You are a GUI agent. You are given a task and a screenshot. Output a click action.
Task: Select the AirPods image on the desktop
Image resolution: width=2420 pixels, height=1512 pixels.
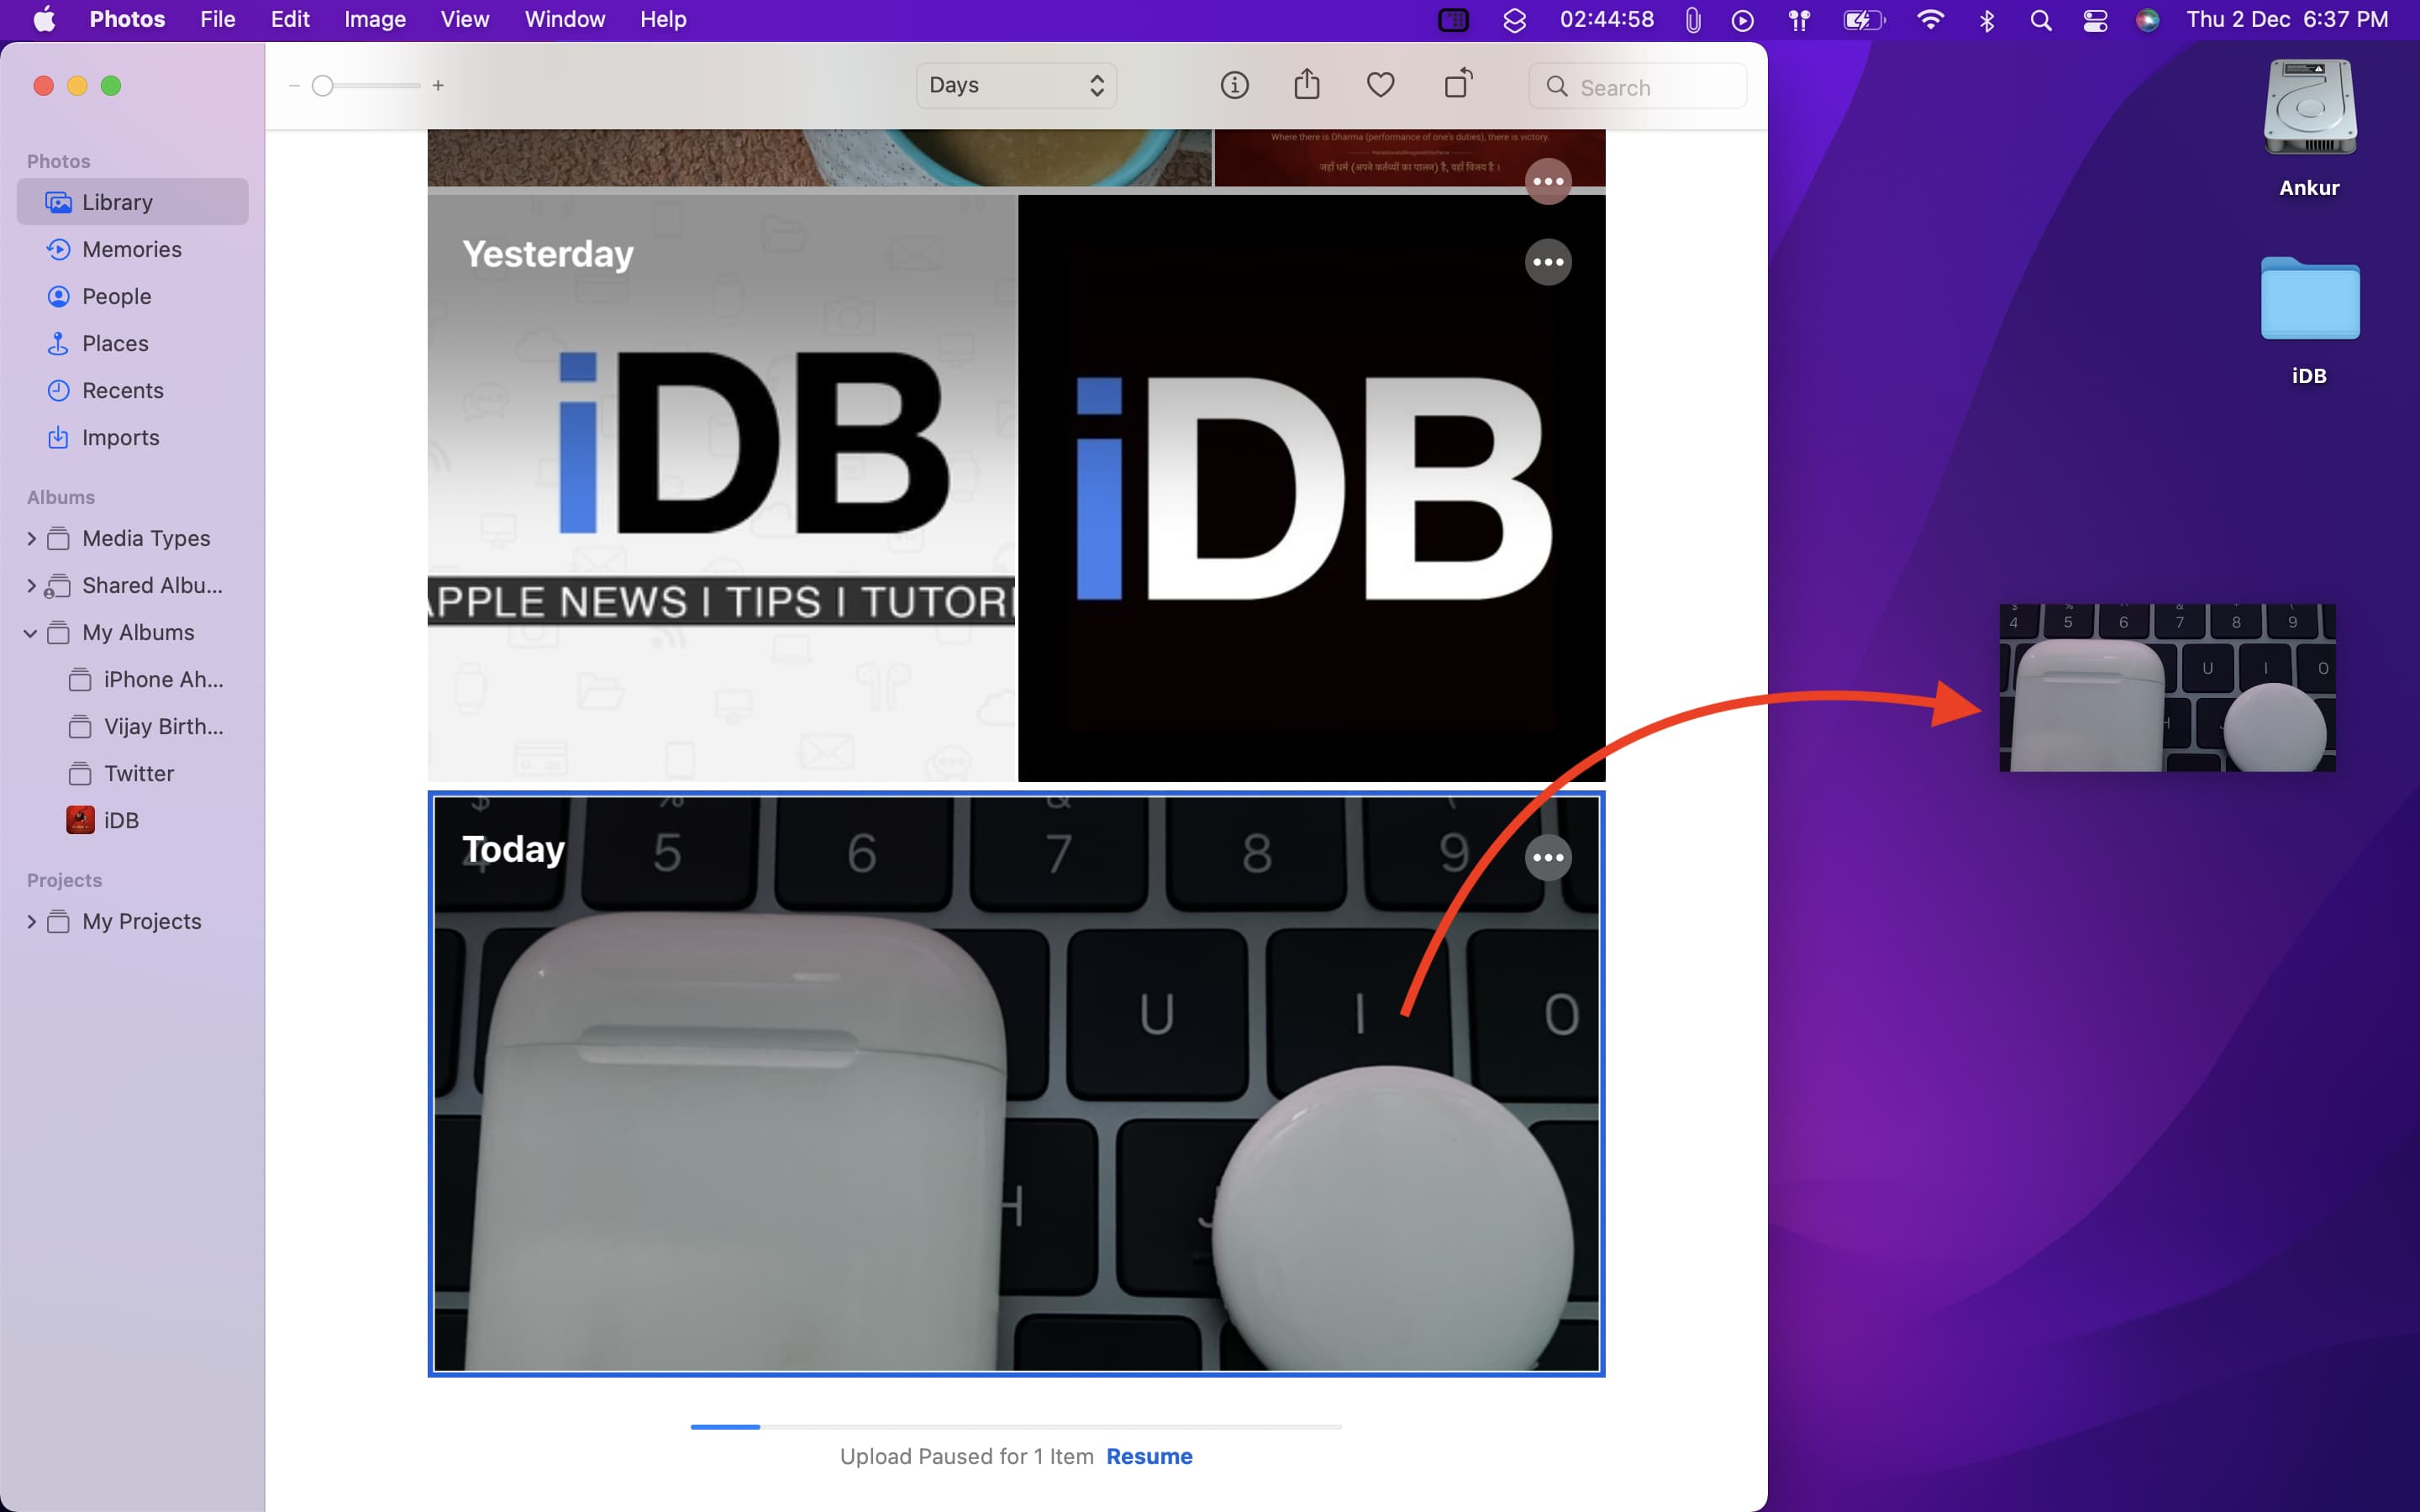click(2167, 688)
